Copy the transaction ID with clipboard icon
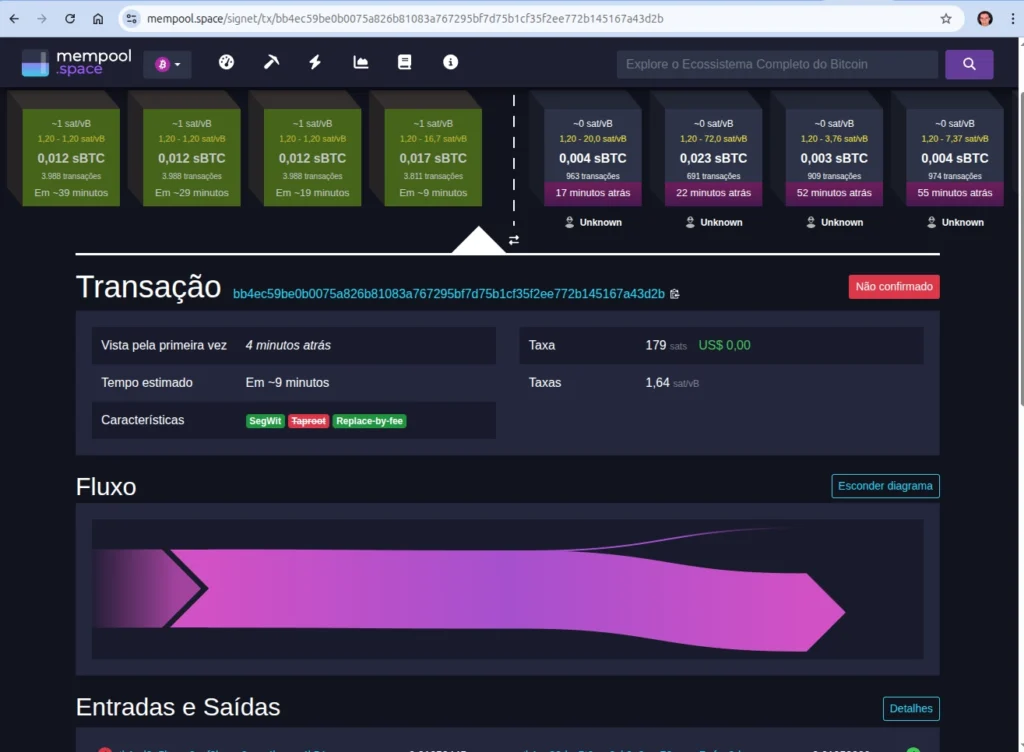 (675, 293)
